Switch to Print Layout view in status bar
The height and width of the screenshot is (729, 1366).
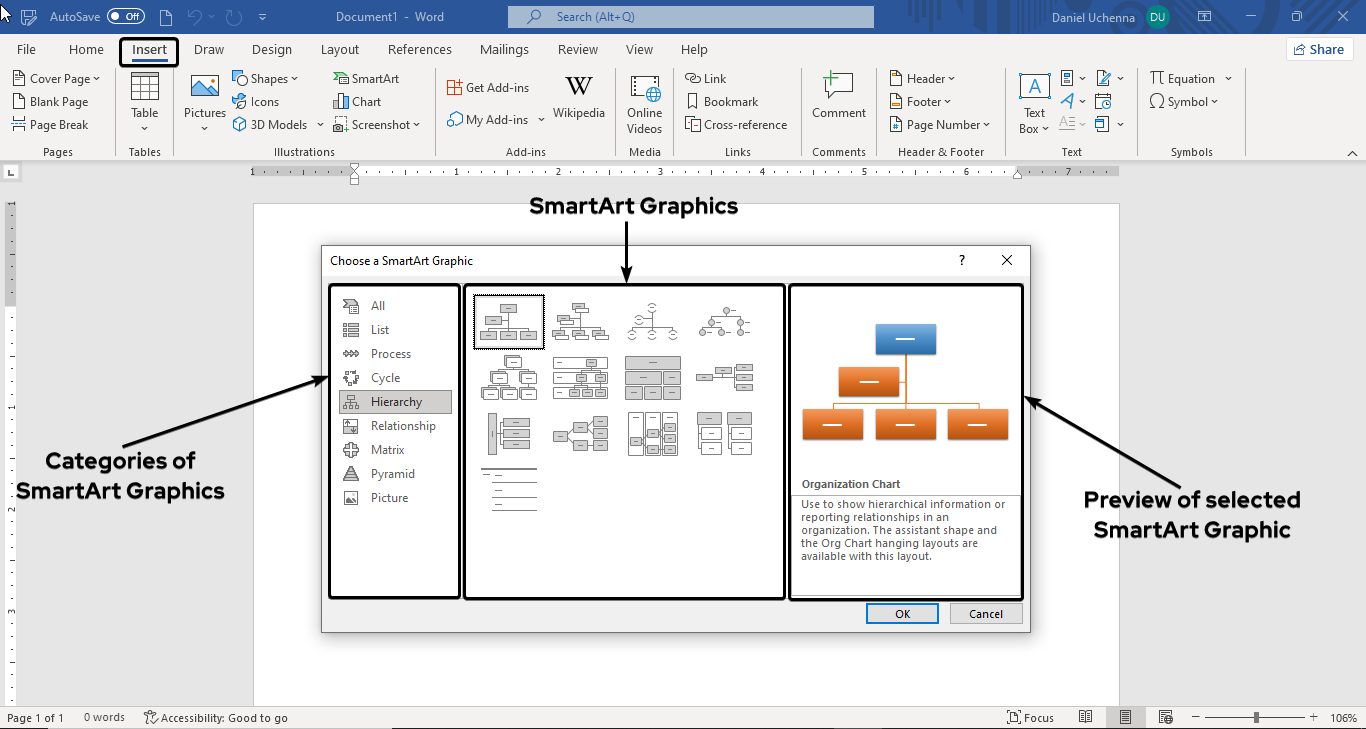(1125, 717)
